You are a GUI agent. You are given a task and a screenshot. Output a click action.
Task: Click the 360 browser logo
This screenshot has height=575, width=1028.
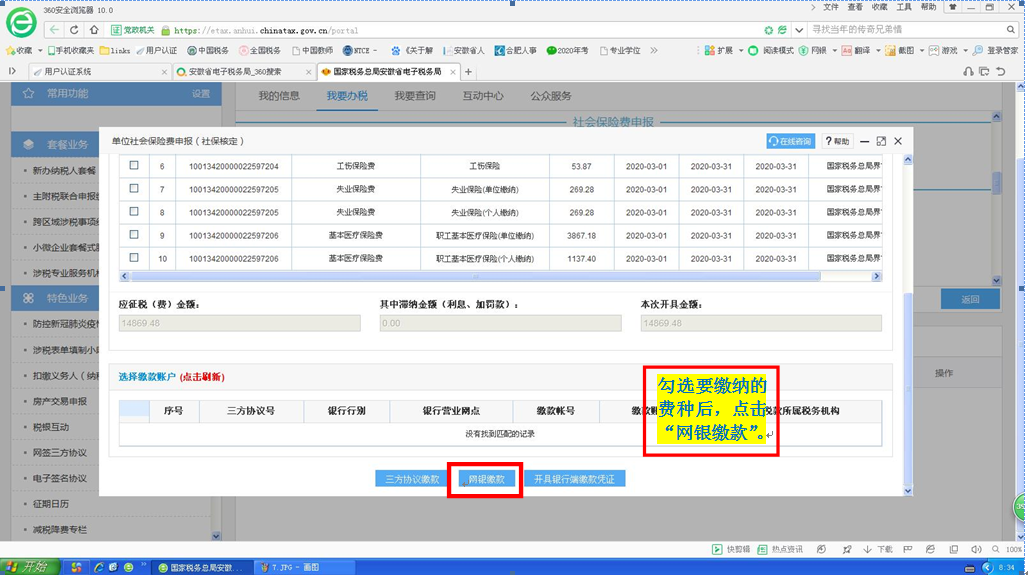pos(21,24)
